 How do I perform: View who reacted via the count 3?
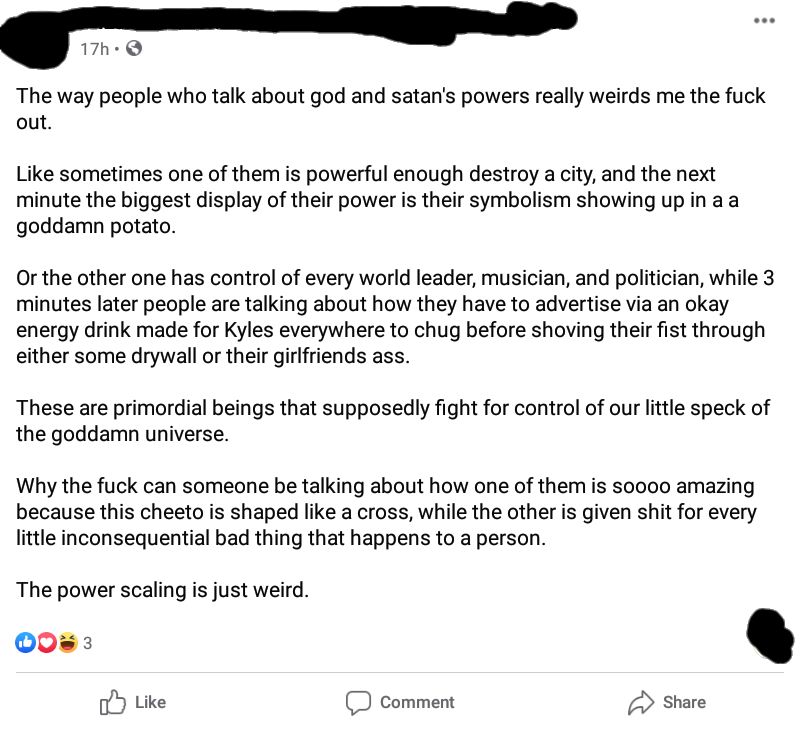(x=87, y=643)
